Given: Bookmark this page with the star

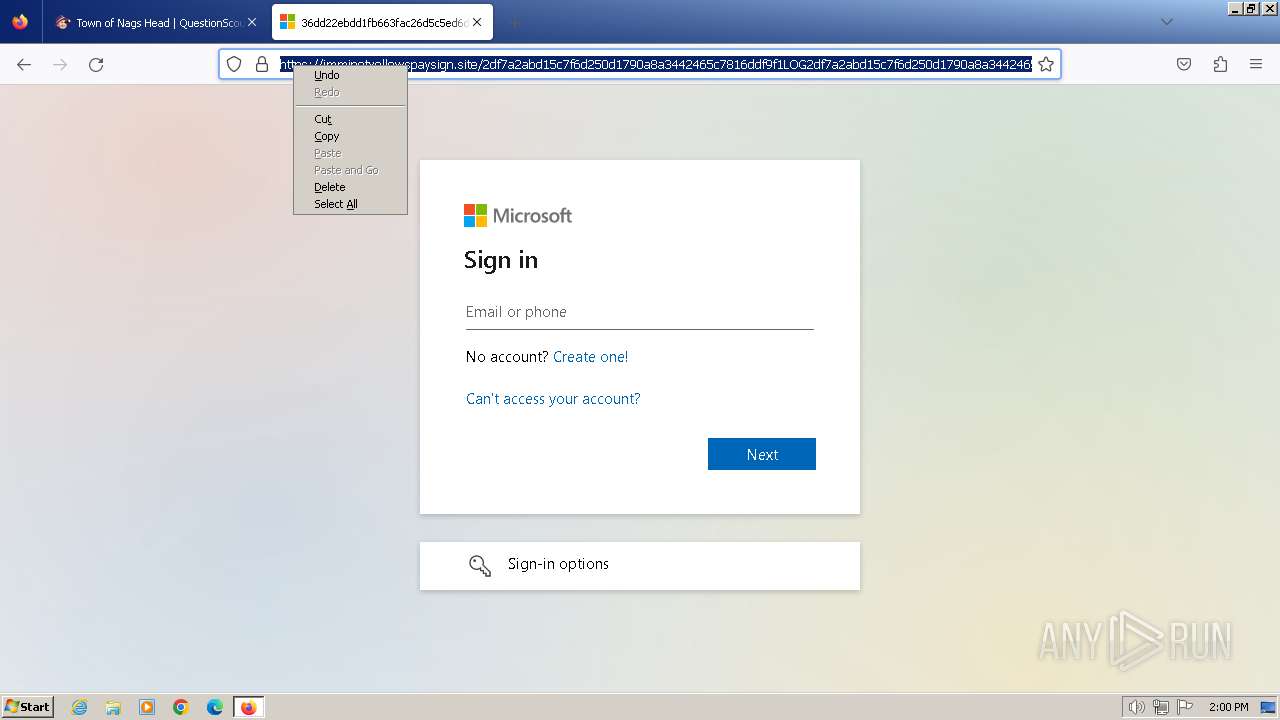Looking at the screenshot, I should [1046, 64].
